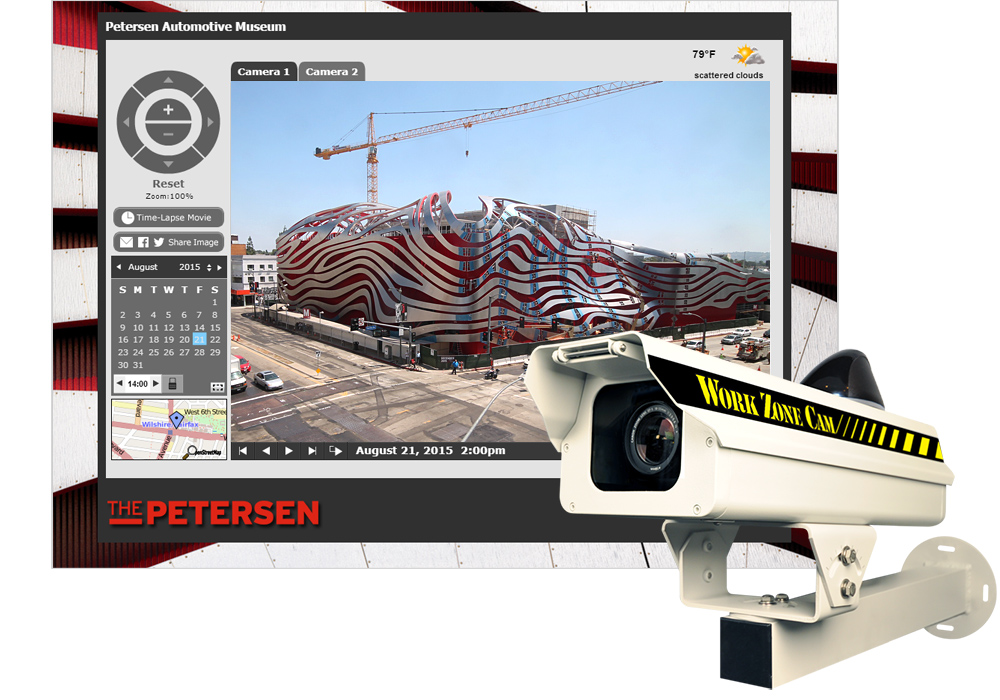
Task: Switch to the Camera 2 tab
Action: 331,72
